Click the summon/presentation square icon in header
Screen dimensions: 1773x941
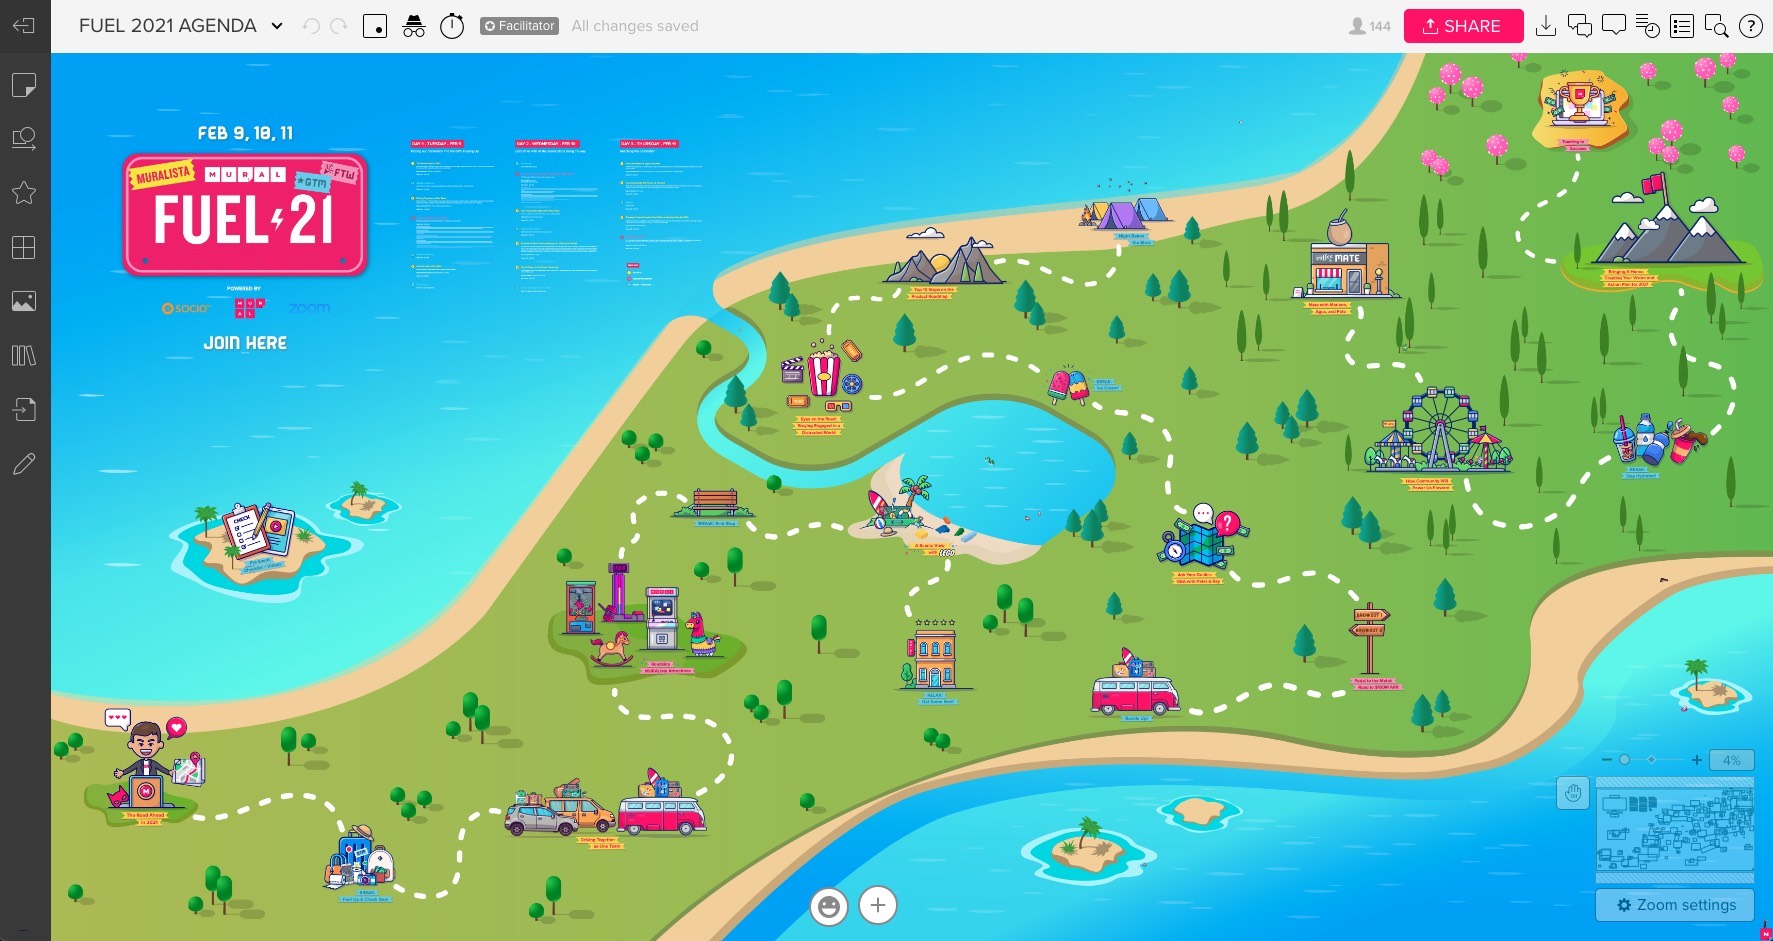tap(375, 26)
